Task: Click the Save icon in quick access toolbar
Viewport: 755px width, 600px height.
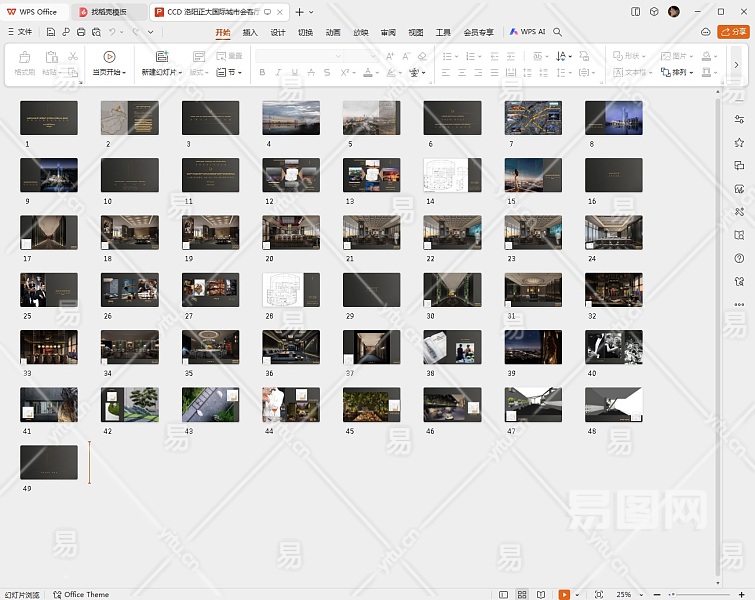Action: [x=51, y=32]
